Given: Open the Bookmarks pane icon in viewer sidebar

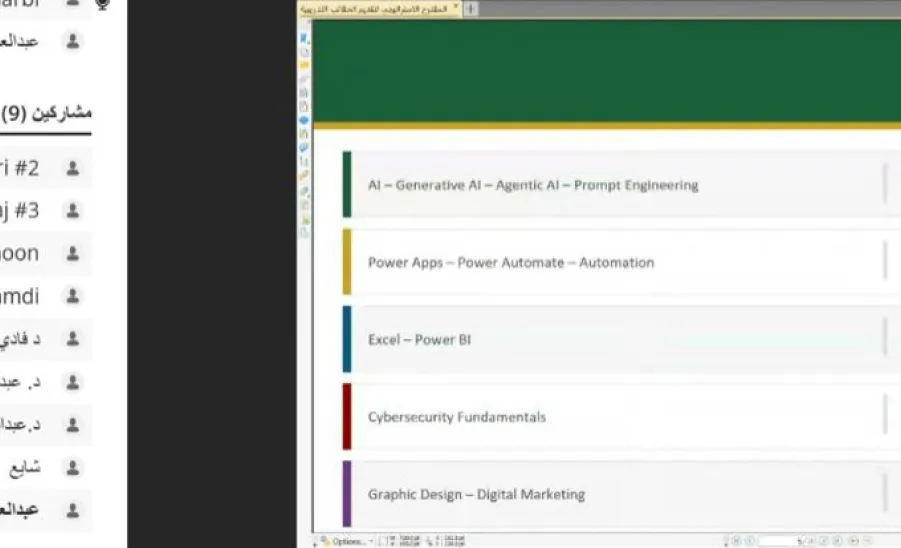Looking at the screenshot, I should [304, 38].
